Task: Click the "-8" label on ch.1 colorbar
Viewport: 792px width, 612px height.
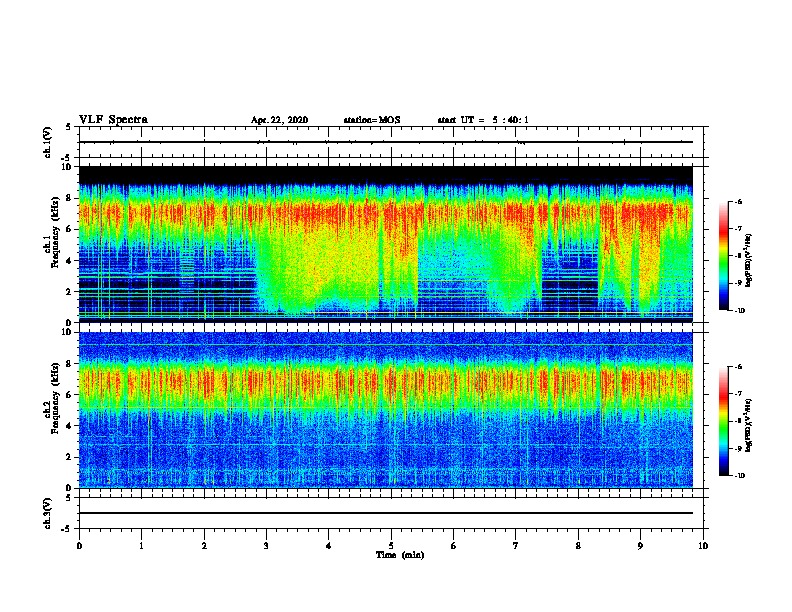Action: (738, 256)
